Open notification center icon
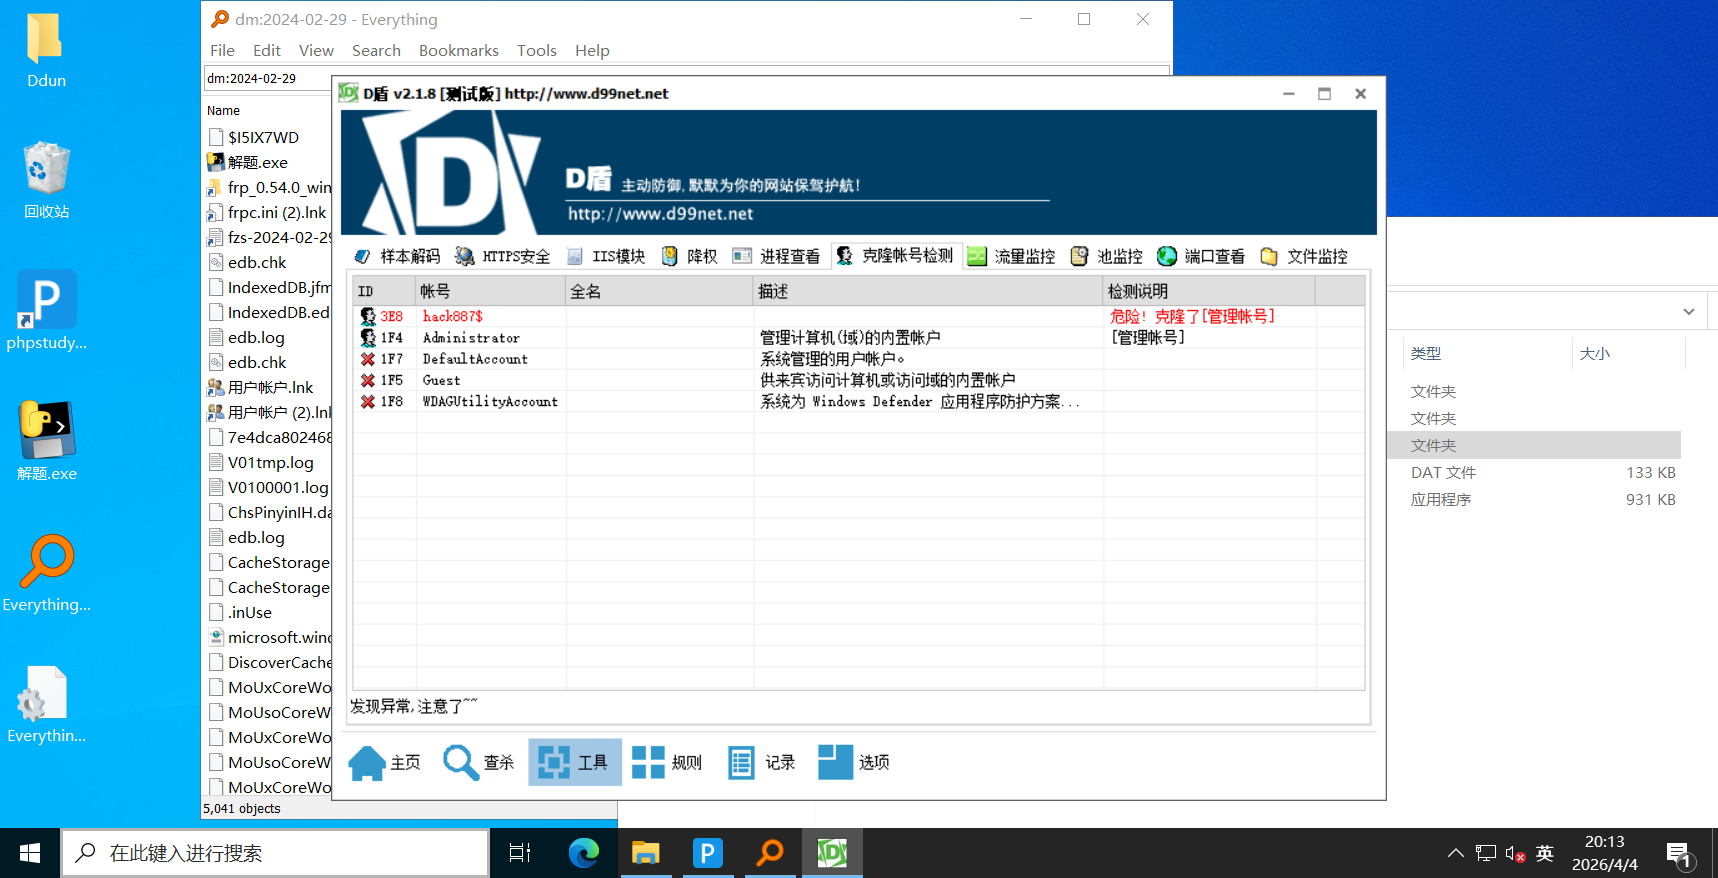Screen dimensions: 1718x878 pos(1680,854)
